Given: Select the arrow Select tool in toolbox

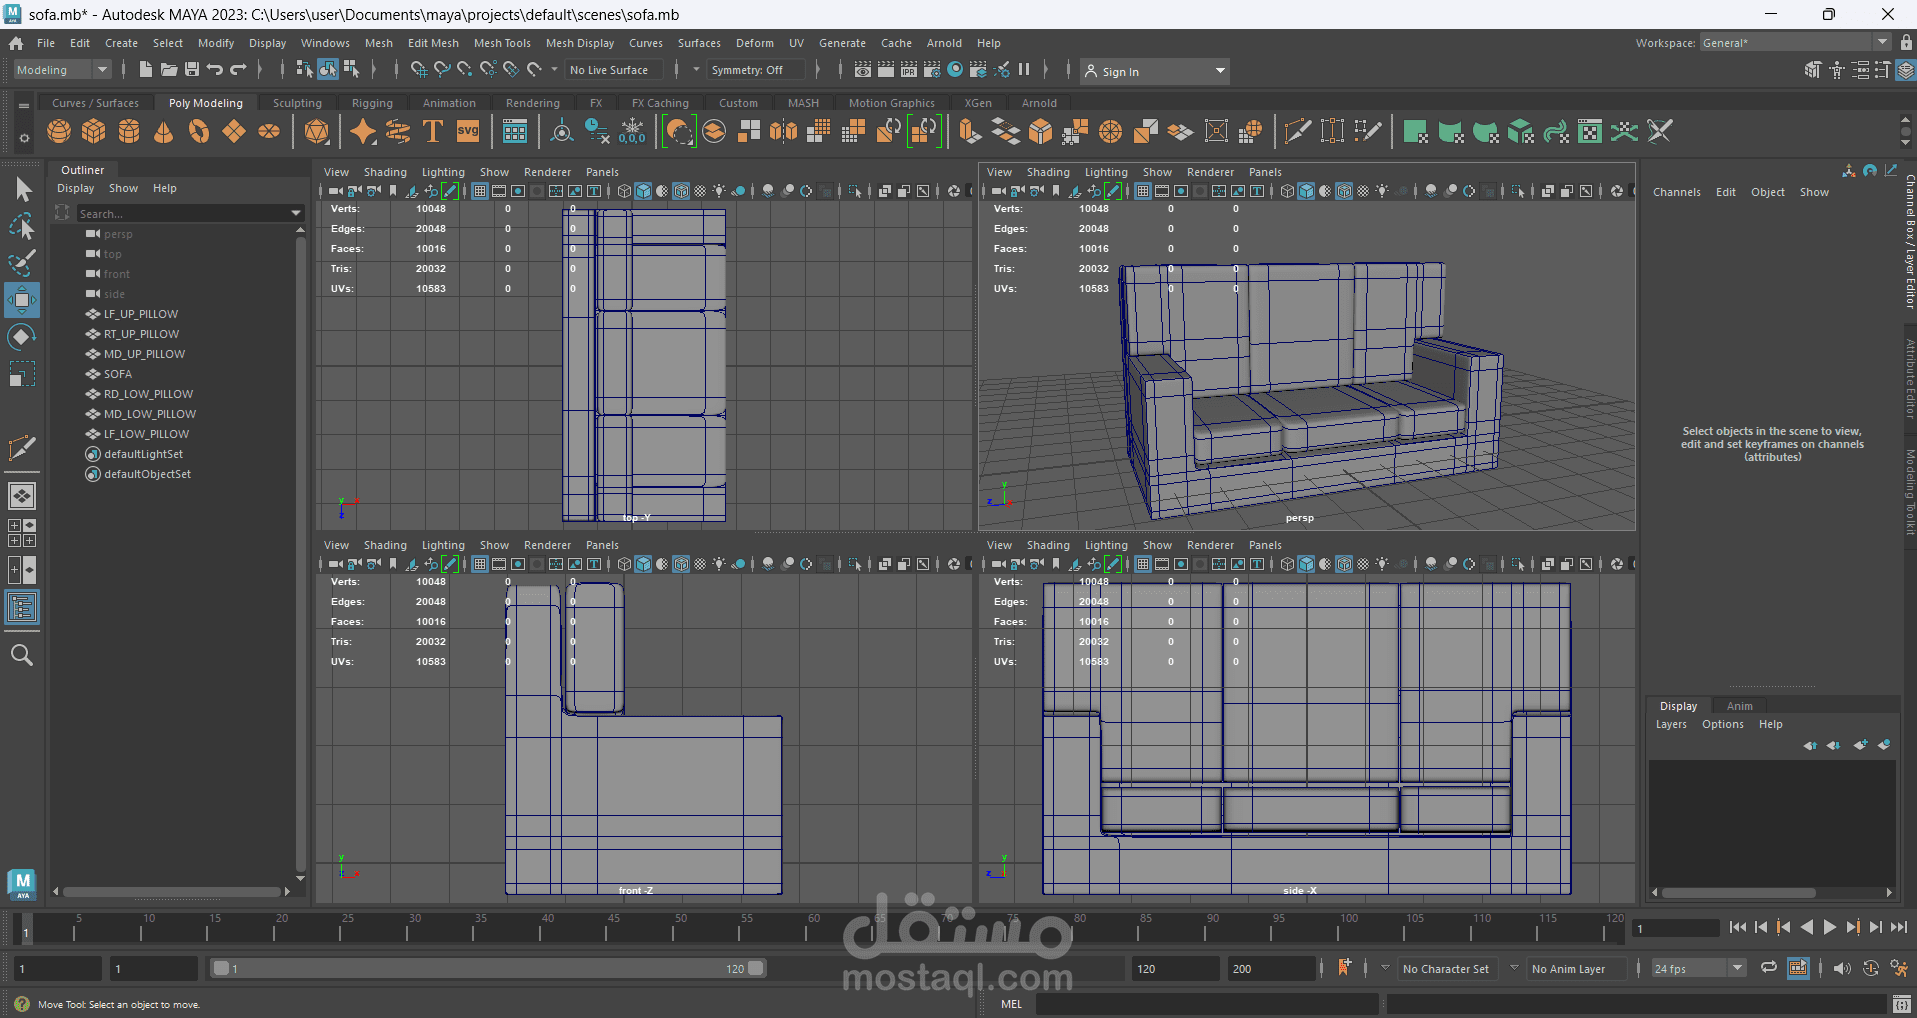Looking at the screenshot, I should point(22,189).
